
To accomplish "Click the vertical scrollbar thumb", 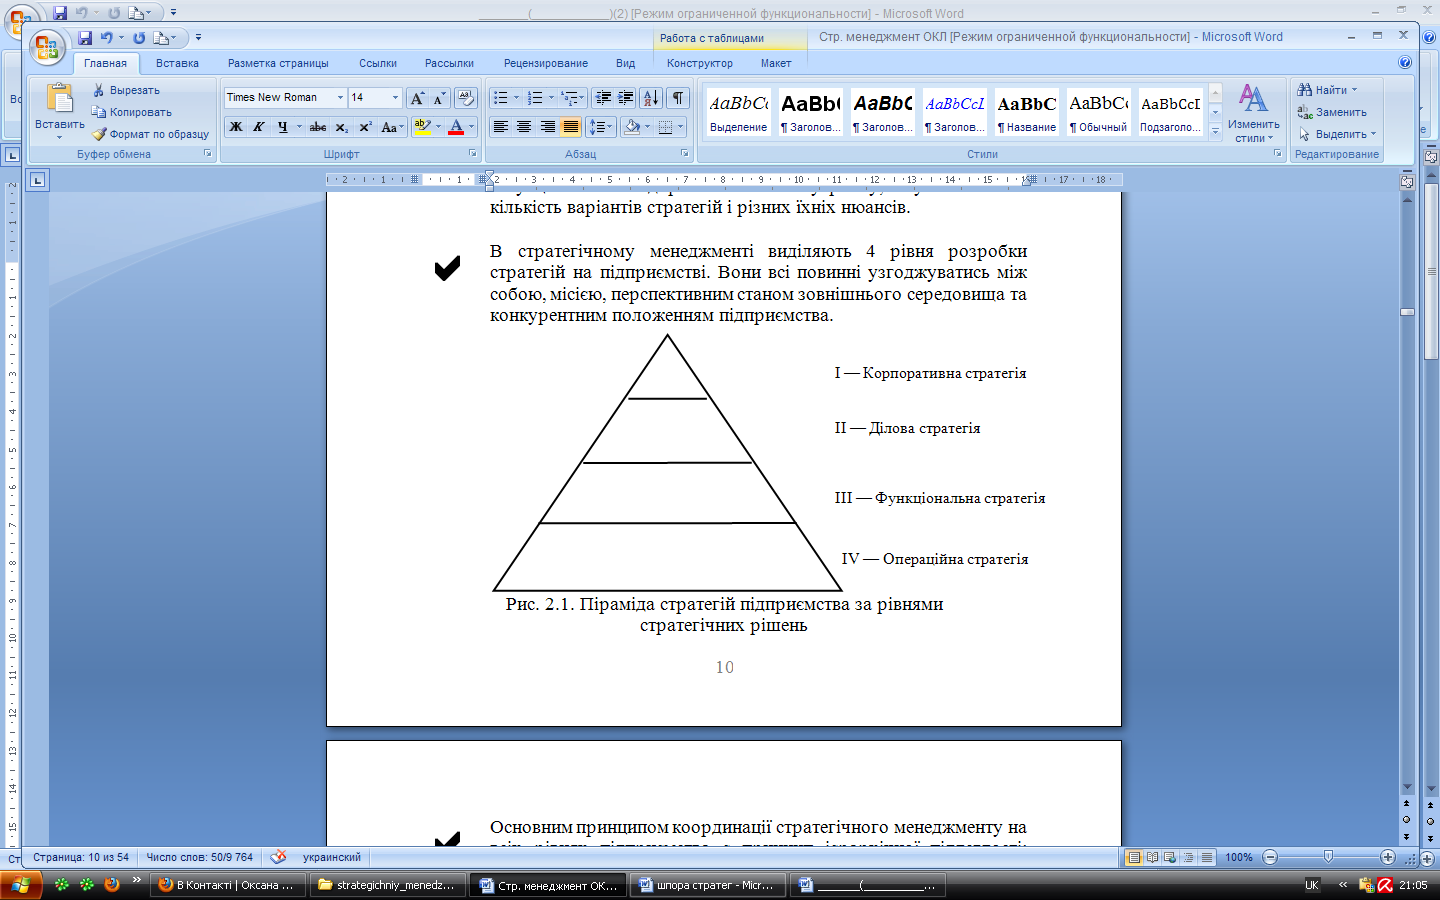I will [x=1407, y=312].
